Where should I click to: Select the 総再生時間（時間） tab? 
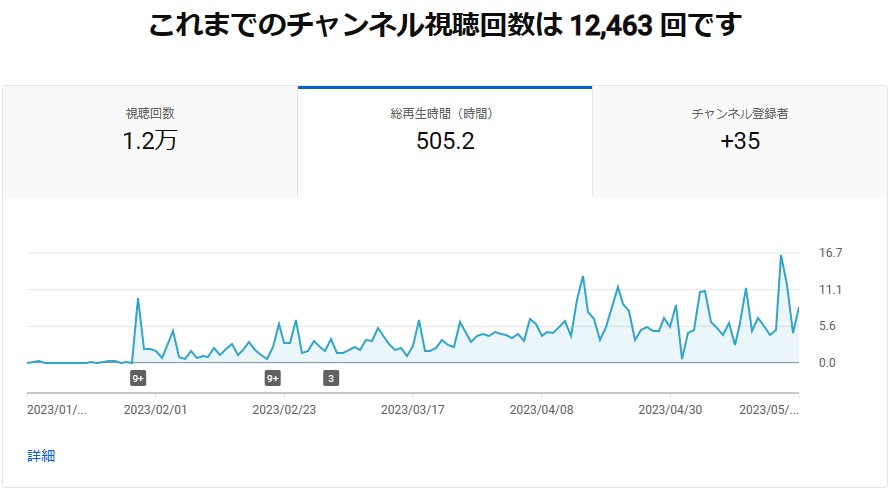[445, 141]
